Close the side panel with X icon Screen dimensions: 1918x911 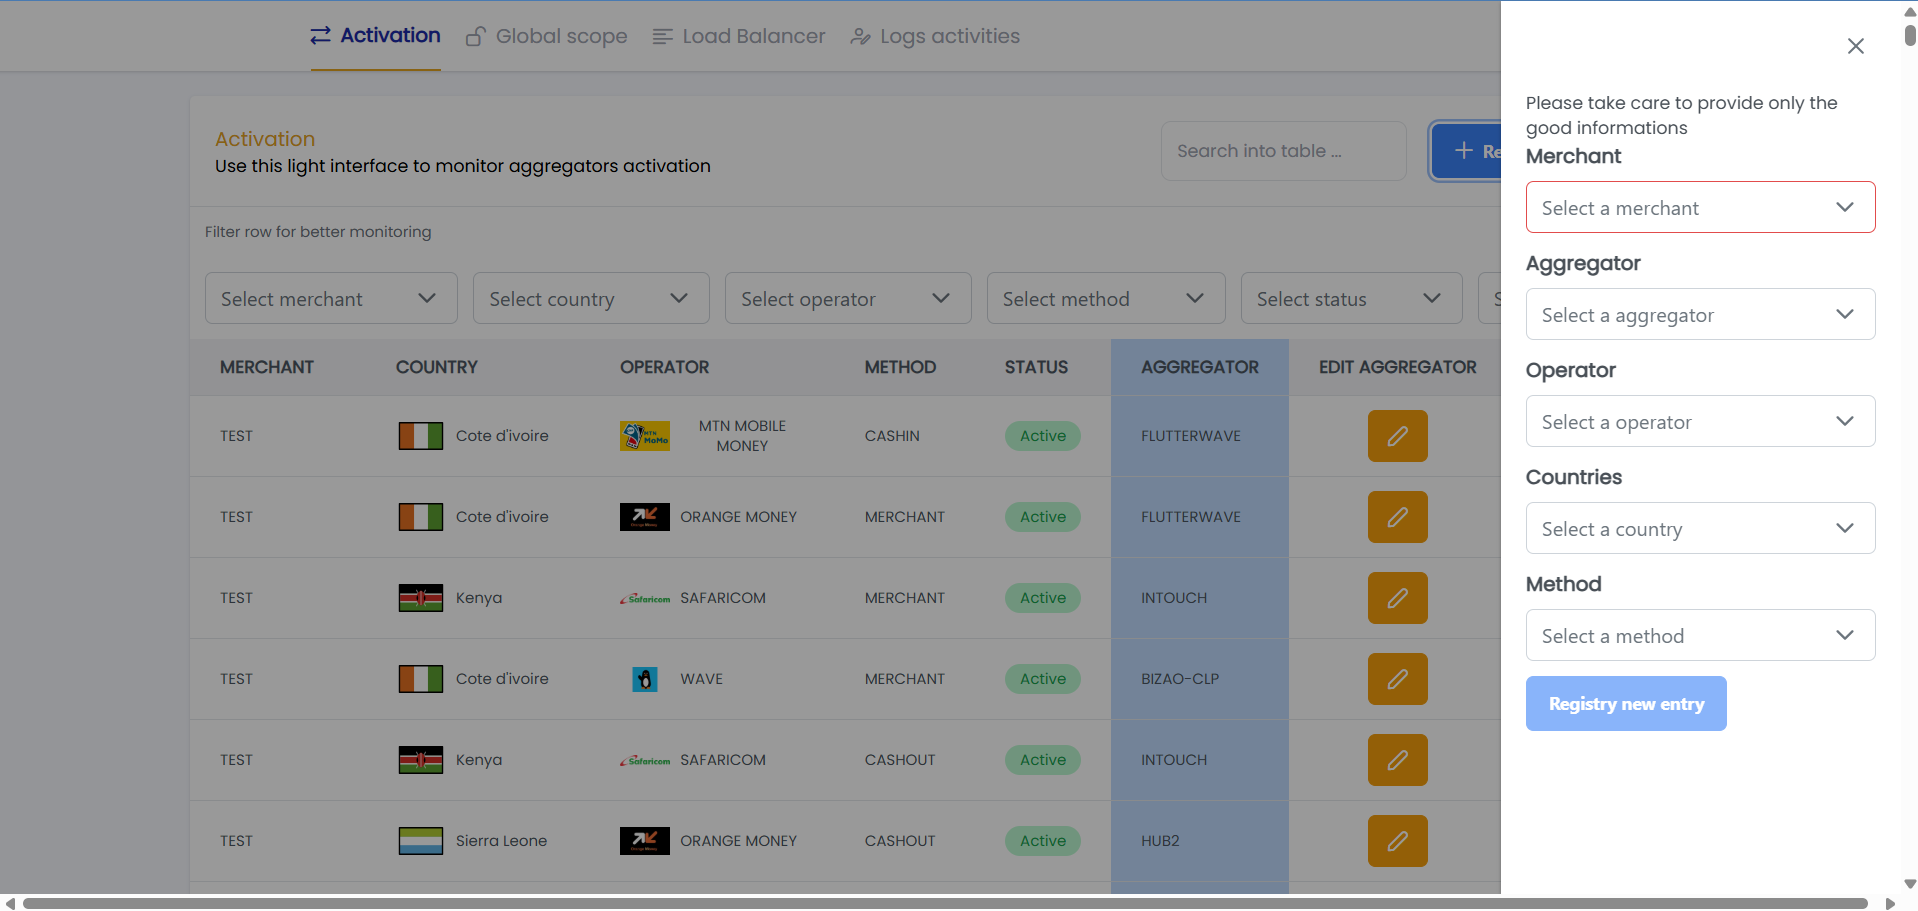1855,46
